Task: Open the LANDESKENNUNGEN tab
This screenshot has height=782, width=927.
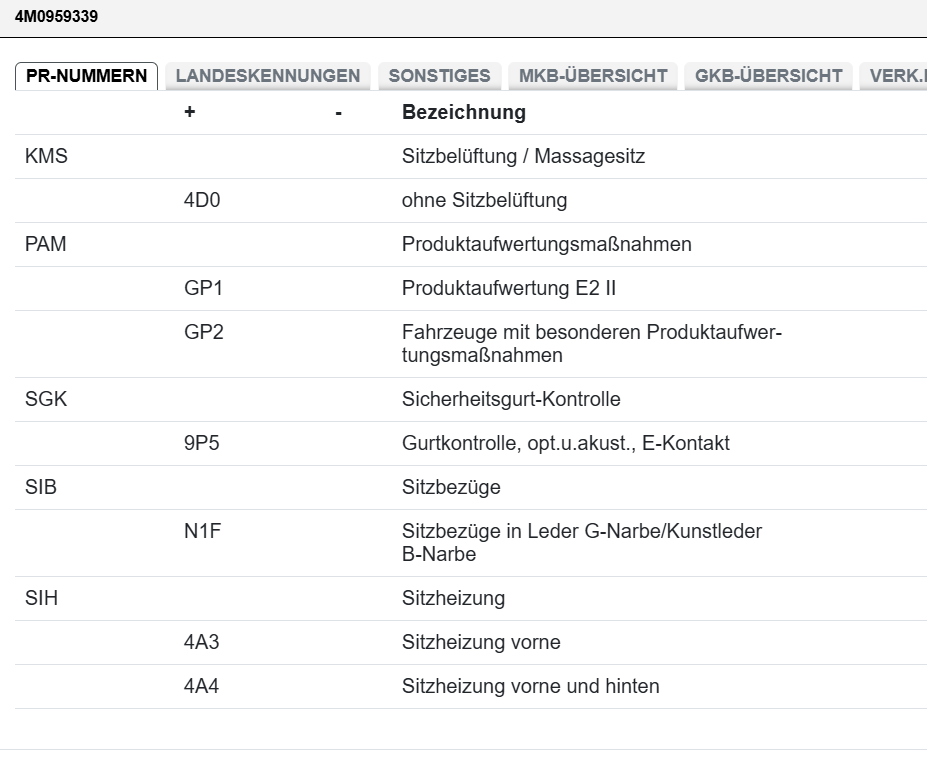Action: point(267,76)
